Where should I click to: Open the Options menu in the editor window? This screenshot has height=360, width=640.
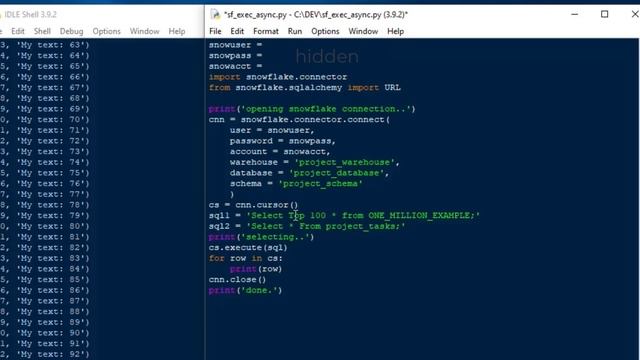[x=325, y=31]
